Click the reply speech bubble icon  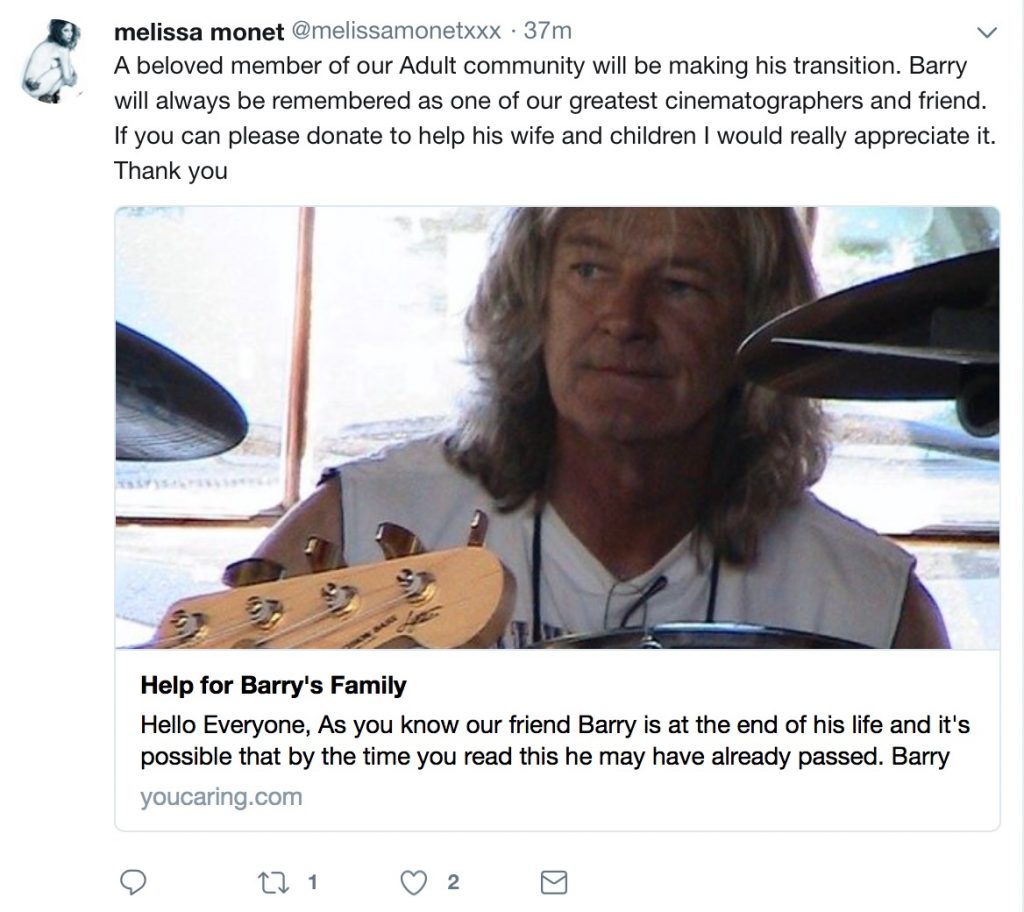coord(133,883)
